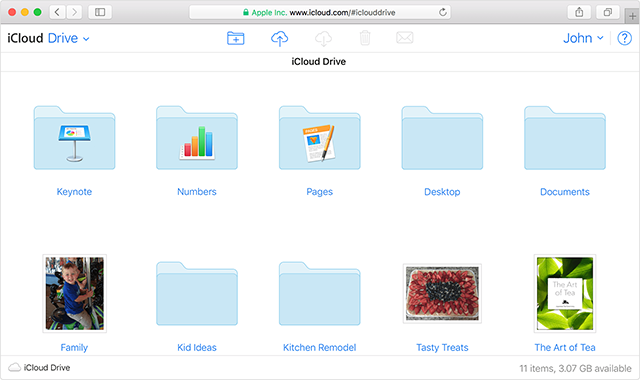The width and height of the screenshot is (640, 380).
Task: Click the address bar URL field
Action: coord(320,12)
